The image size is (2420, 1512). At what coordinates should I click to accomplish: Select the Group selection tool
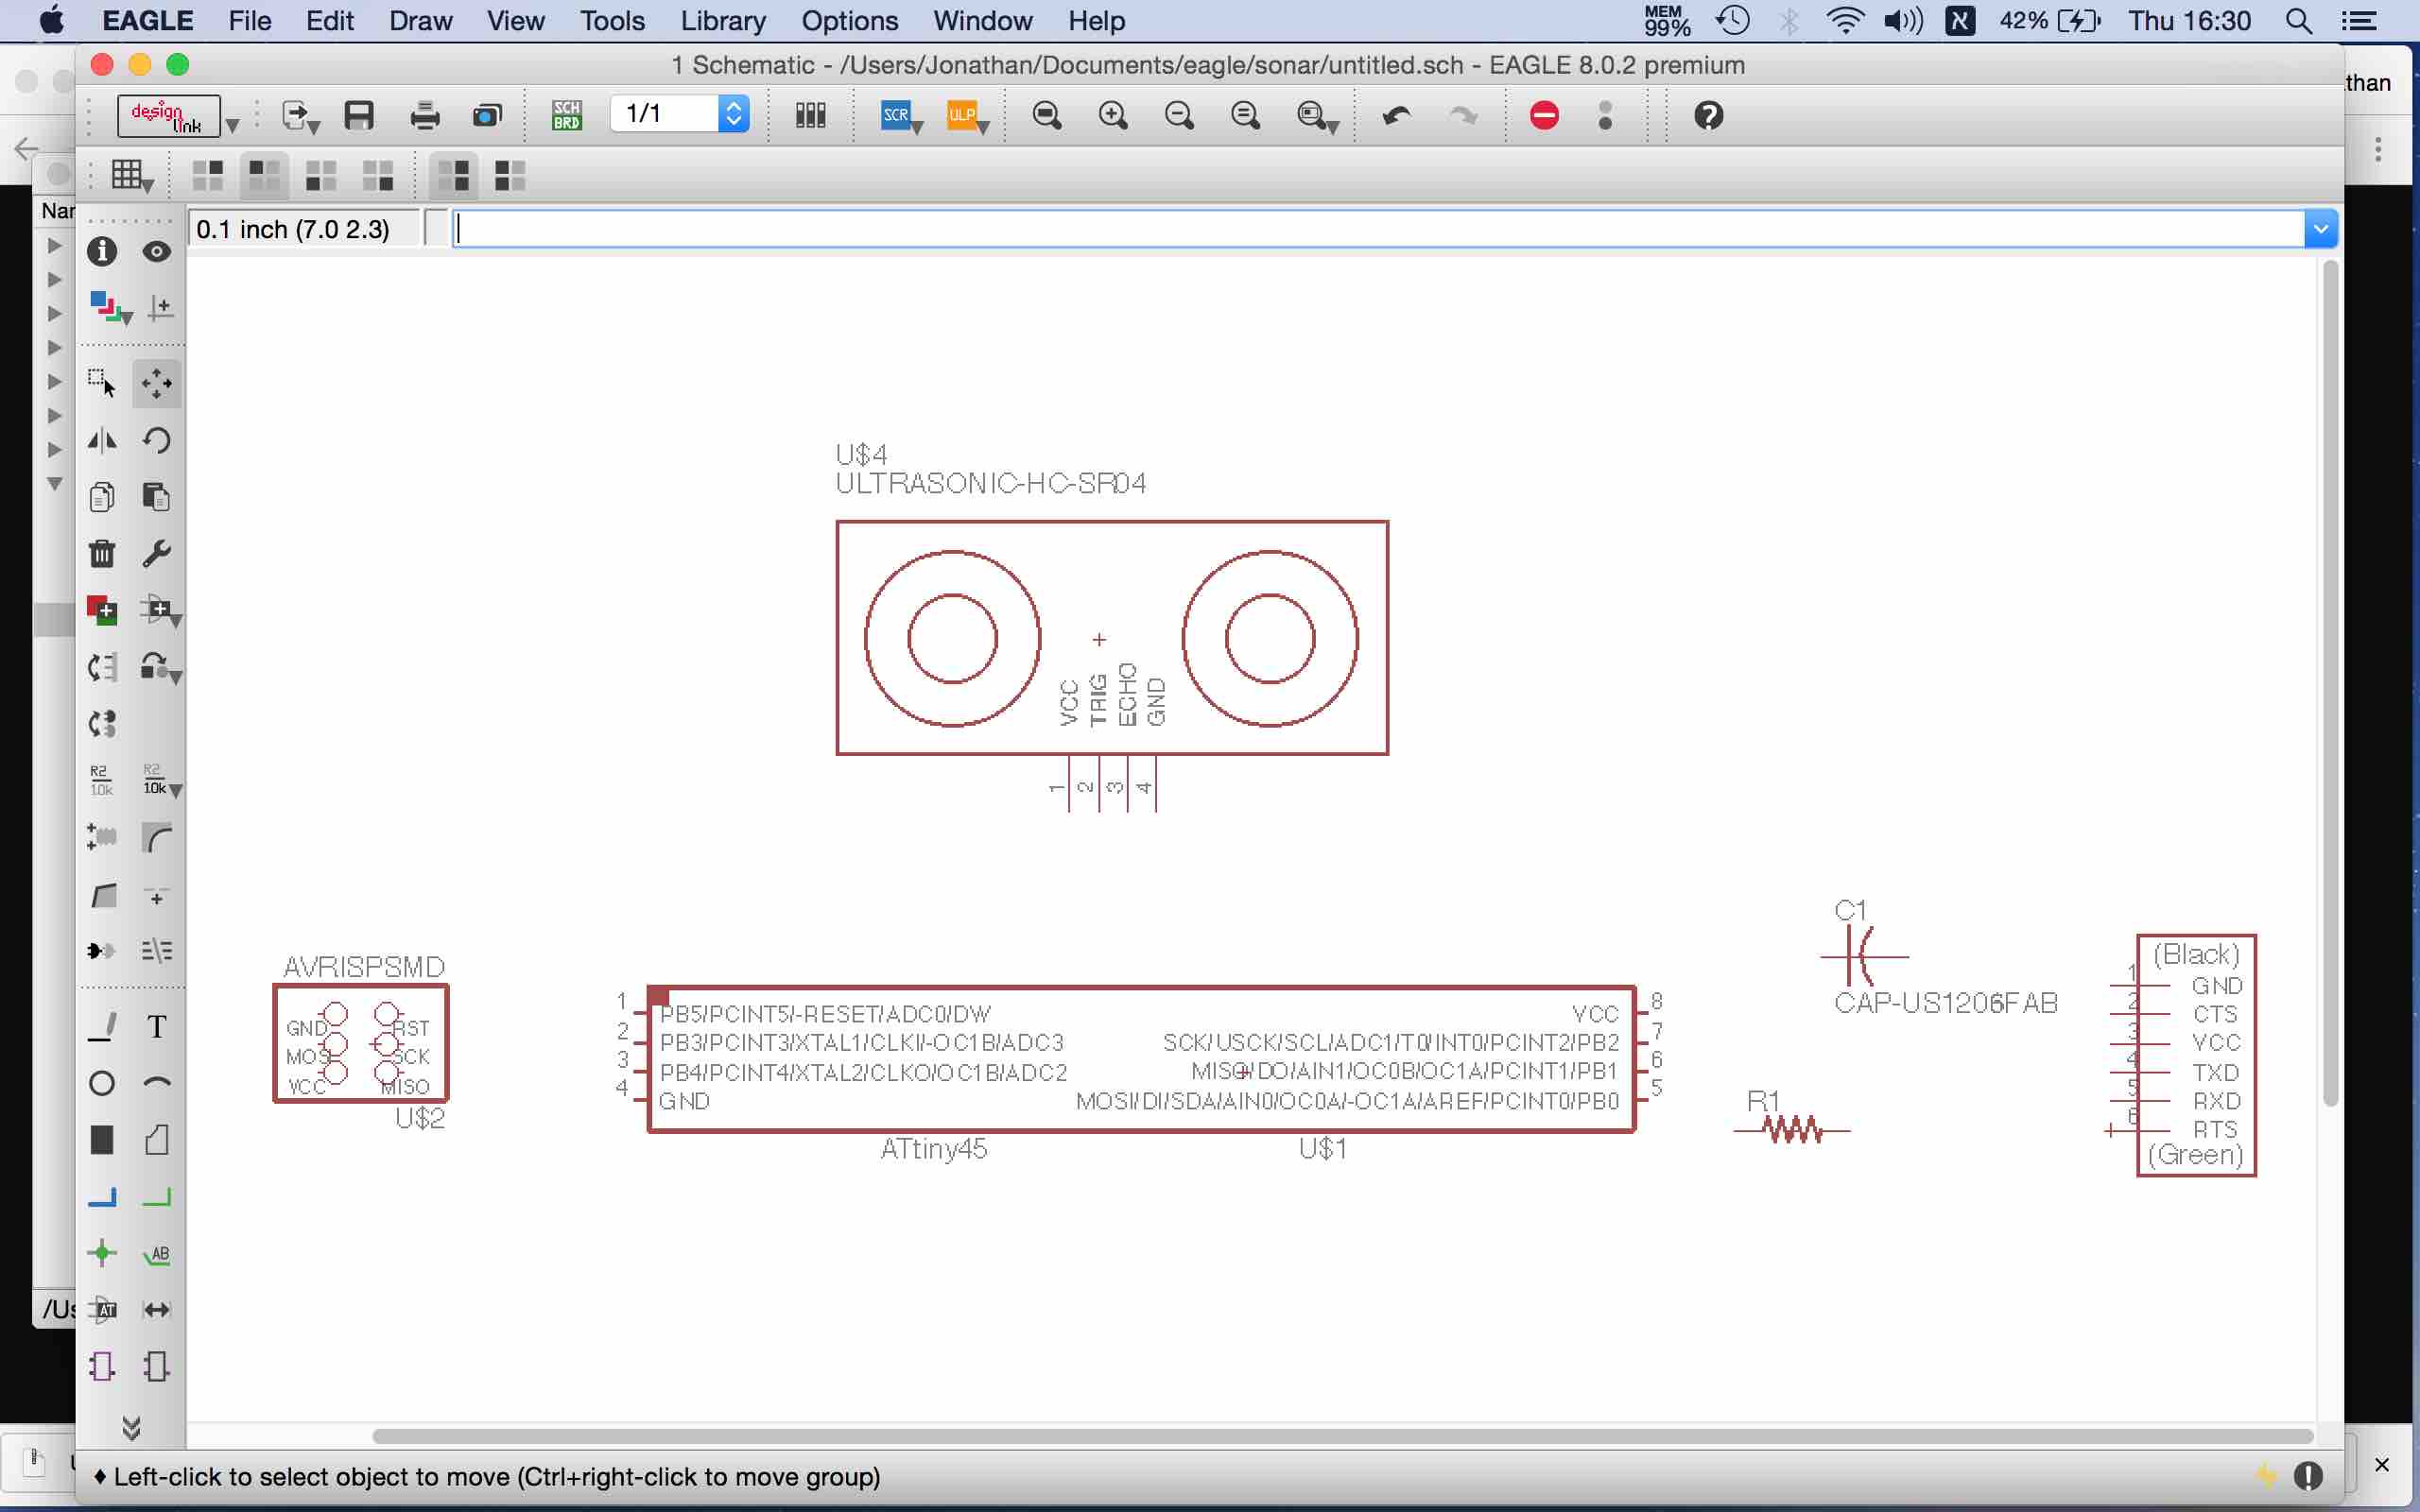[x=102, y=383]
